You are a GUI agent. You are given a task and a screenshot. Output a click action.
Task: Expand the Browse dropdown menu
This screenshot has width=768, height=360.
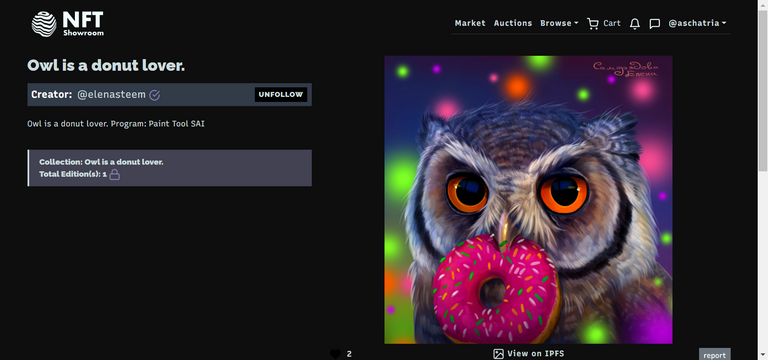(559, 23)
